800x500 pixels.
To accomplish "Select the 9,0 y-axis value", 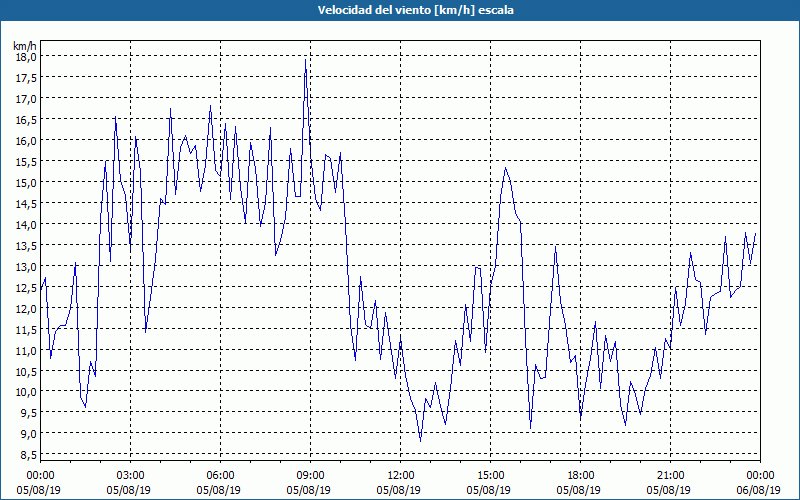I will coord(29,434).
